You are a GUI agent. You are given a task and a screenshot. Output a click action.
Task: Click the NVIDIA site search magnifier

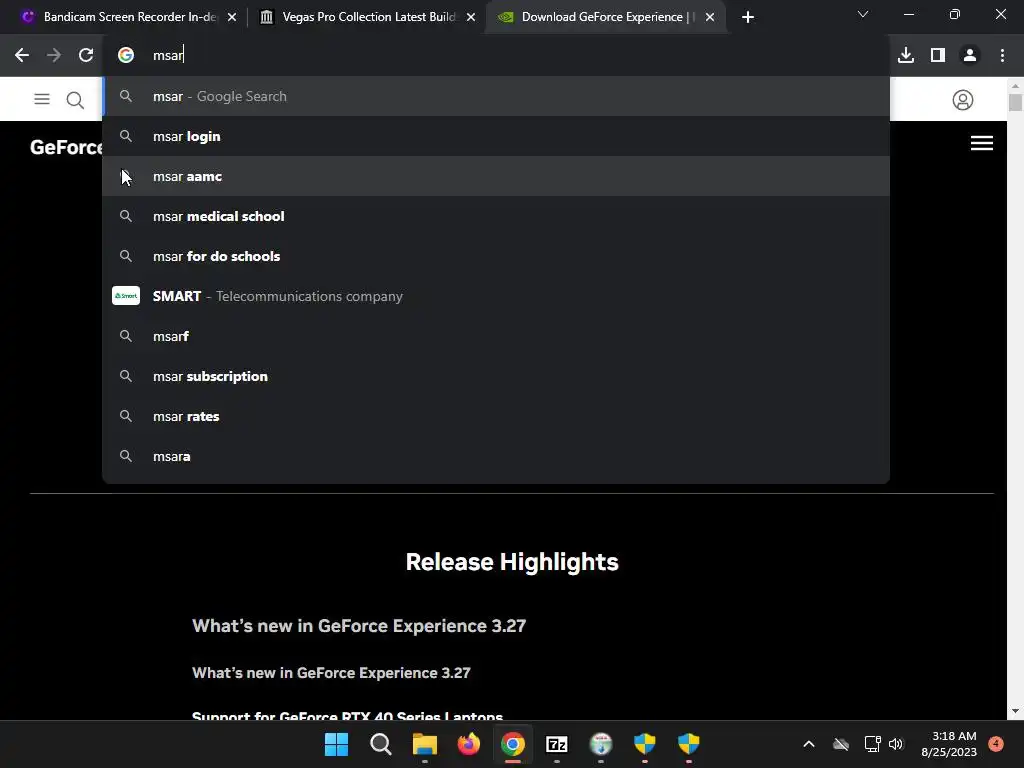pos(75,100)
